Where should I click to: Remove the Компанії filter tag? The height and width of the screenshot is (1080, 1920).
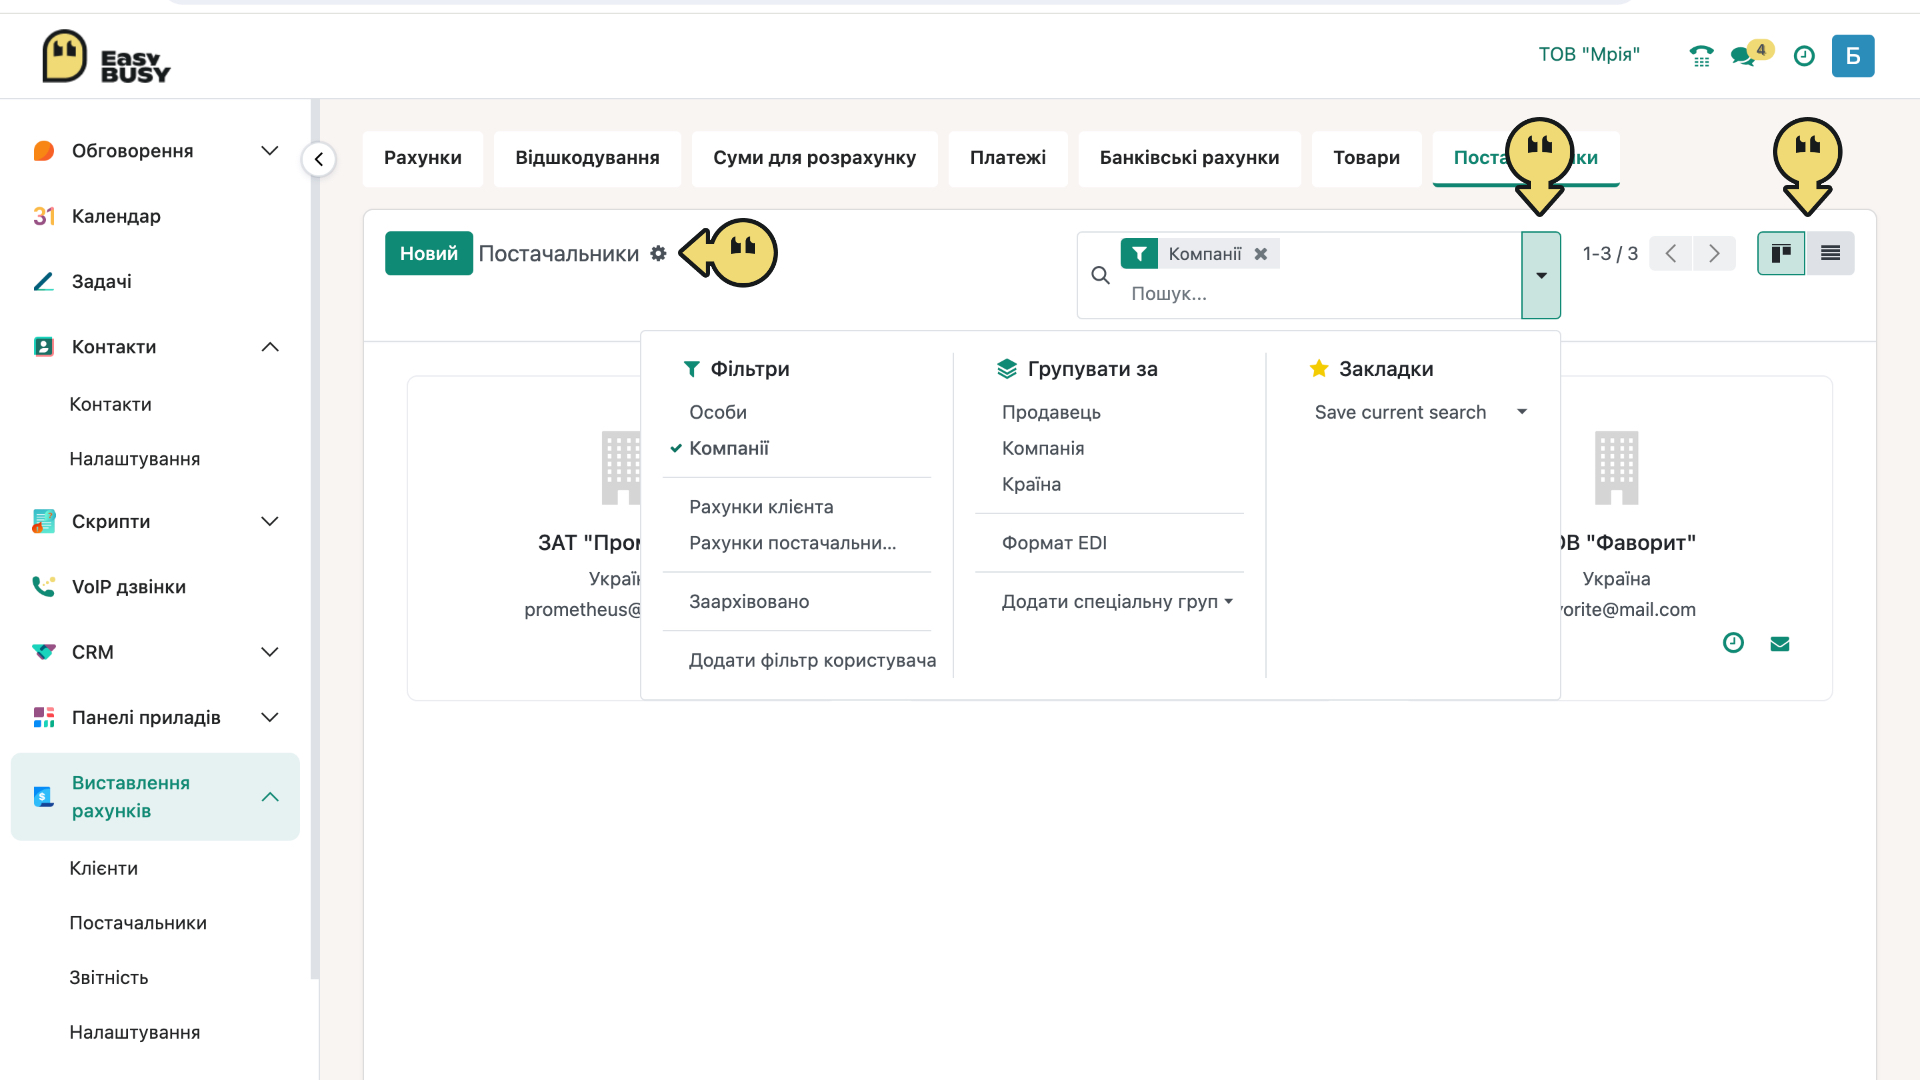1261,254
